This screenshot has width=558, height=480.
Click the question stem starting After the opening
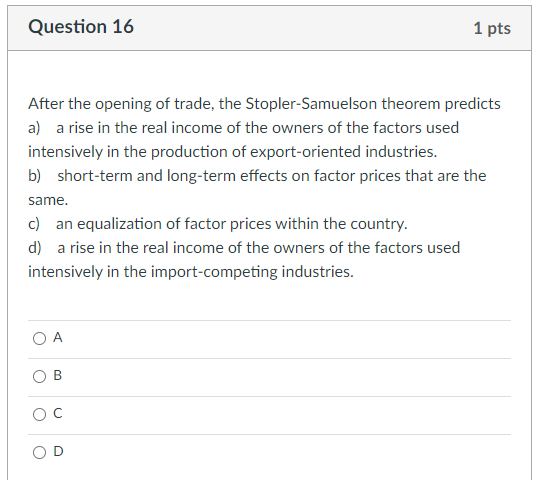[x=264, y=104]
